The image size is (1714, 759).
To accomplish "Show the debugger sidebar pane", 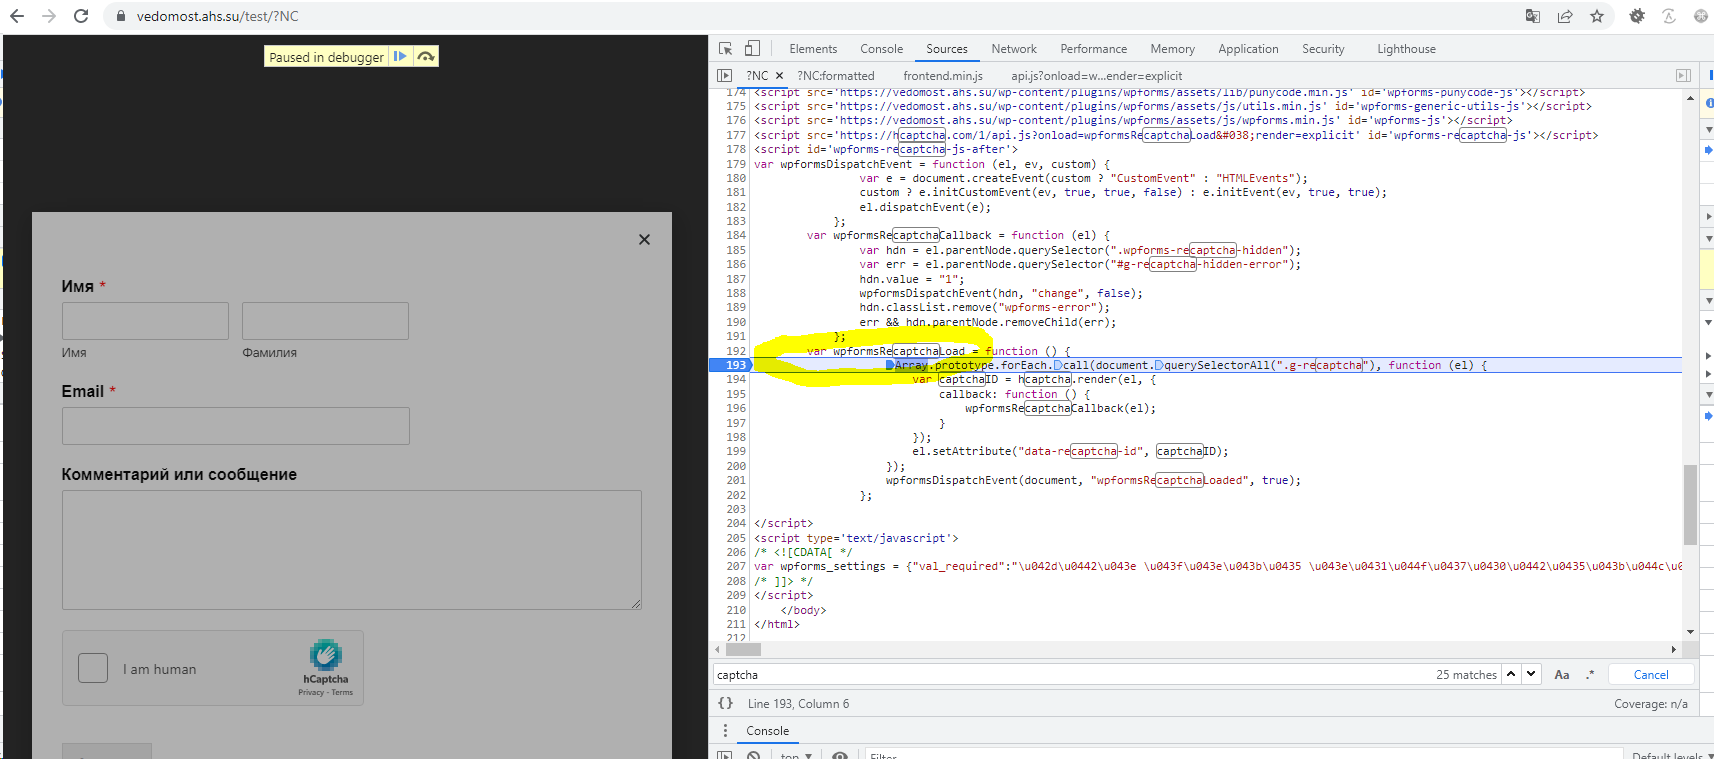I will (x=1683, y=76).
